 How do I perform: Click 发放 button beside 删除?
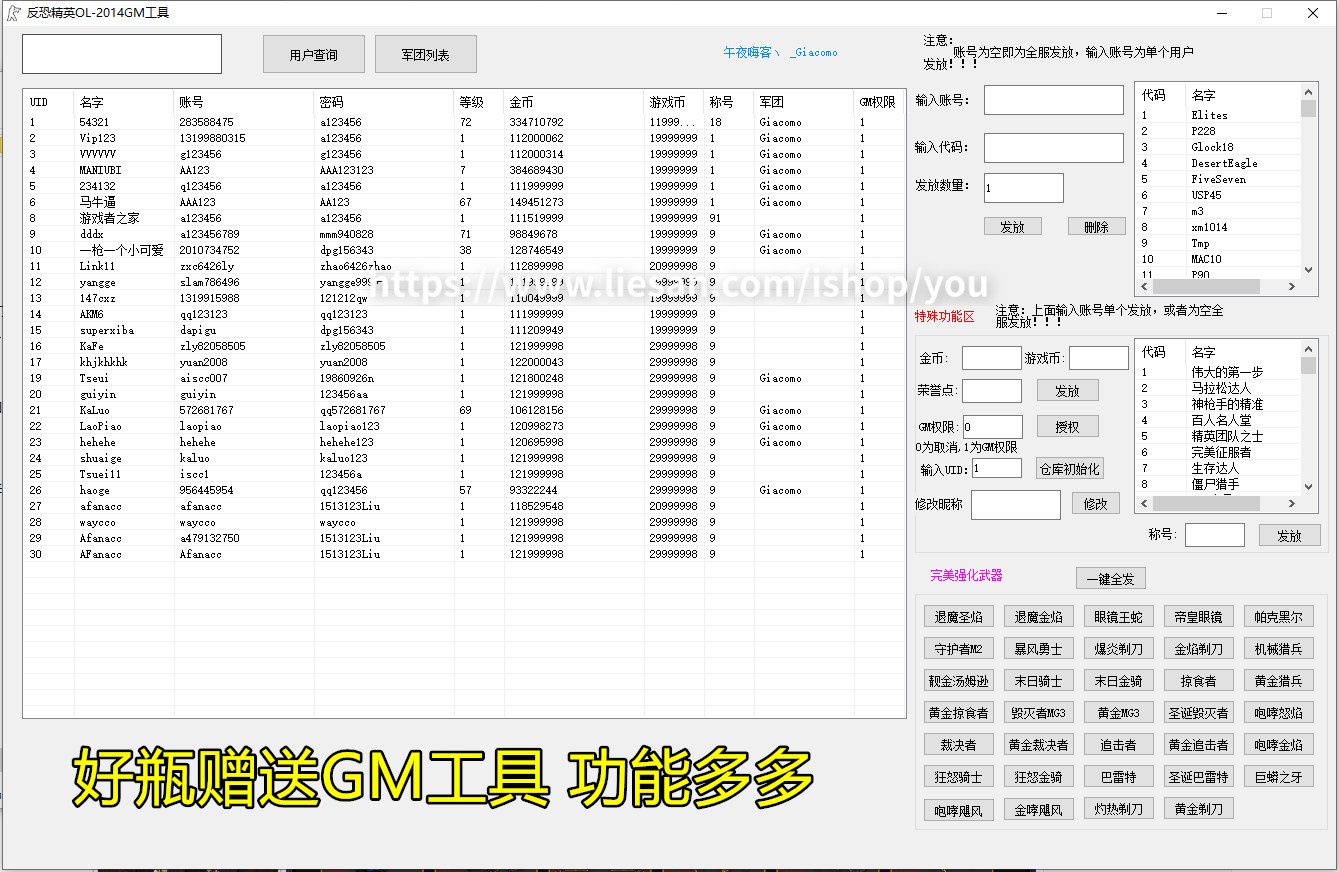(1012, 227)
